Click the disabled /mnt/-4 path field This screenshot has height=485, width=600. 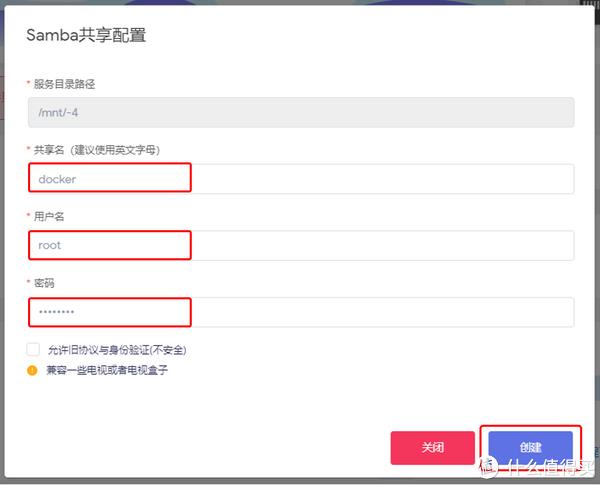coord(301,113)
